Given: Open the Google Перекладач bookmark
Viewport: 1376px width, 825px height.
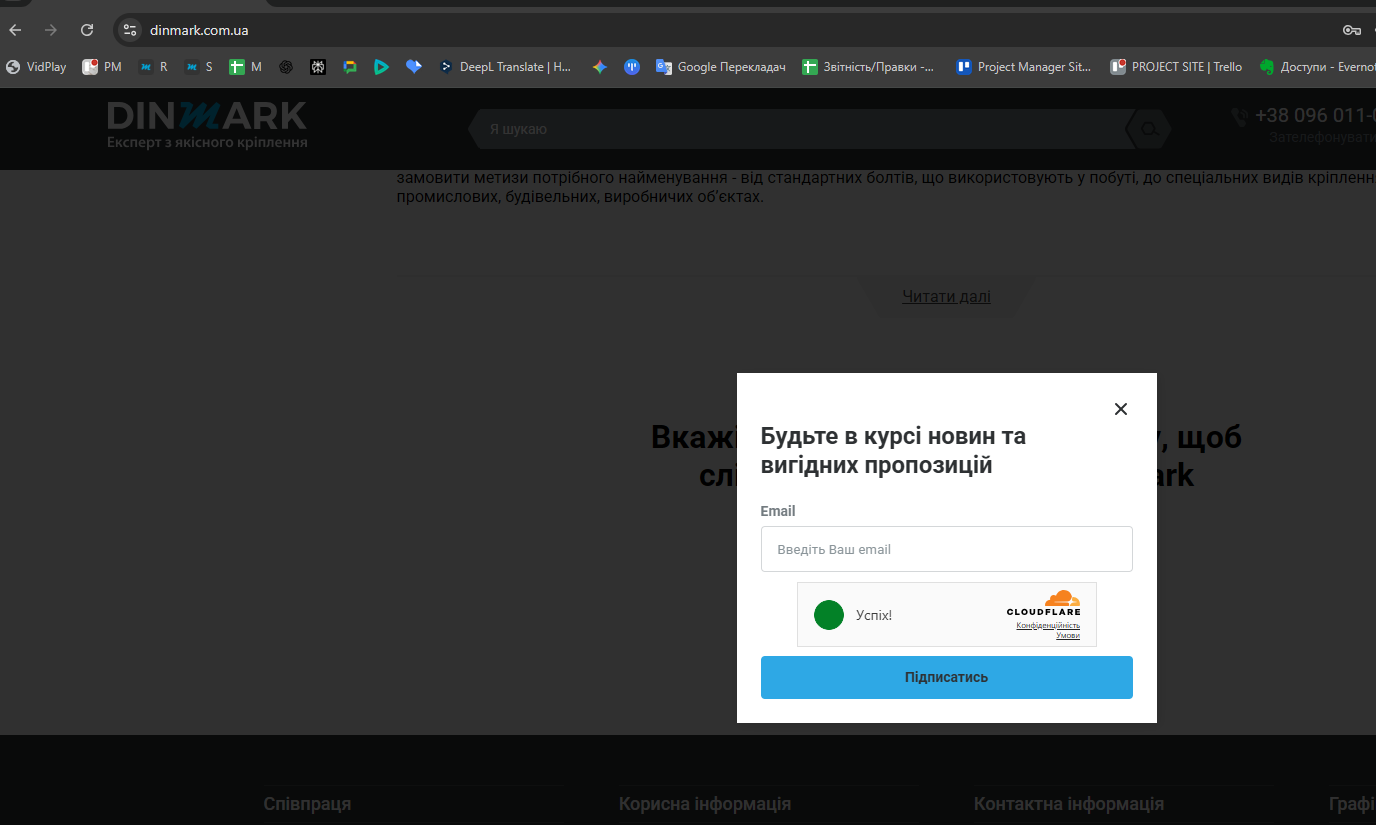Looking at the screenshot, I should 721,67.
